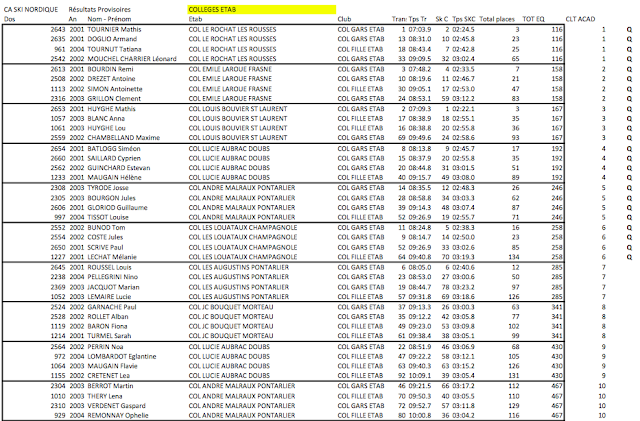Select the Total places column header
640x421 pixels.
(497, 19)
